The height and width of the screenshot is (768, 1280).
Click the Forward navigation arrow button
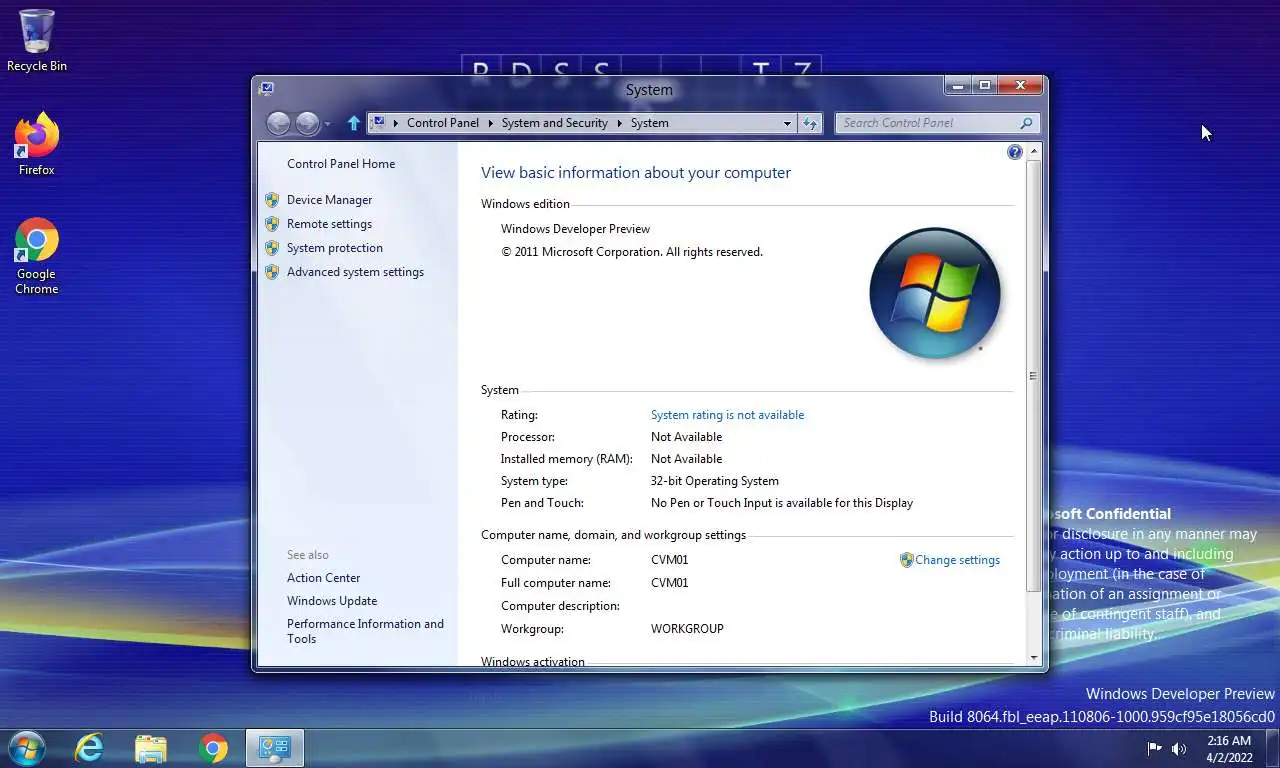pyautogui.click(x=307, y=123)
